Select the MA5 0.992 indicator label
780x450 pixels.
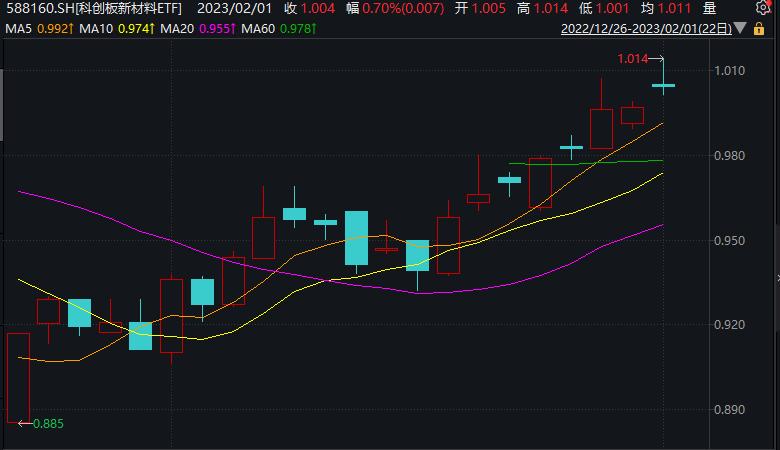click(x=39, y=29)
